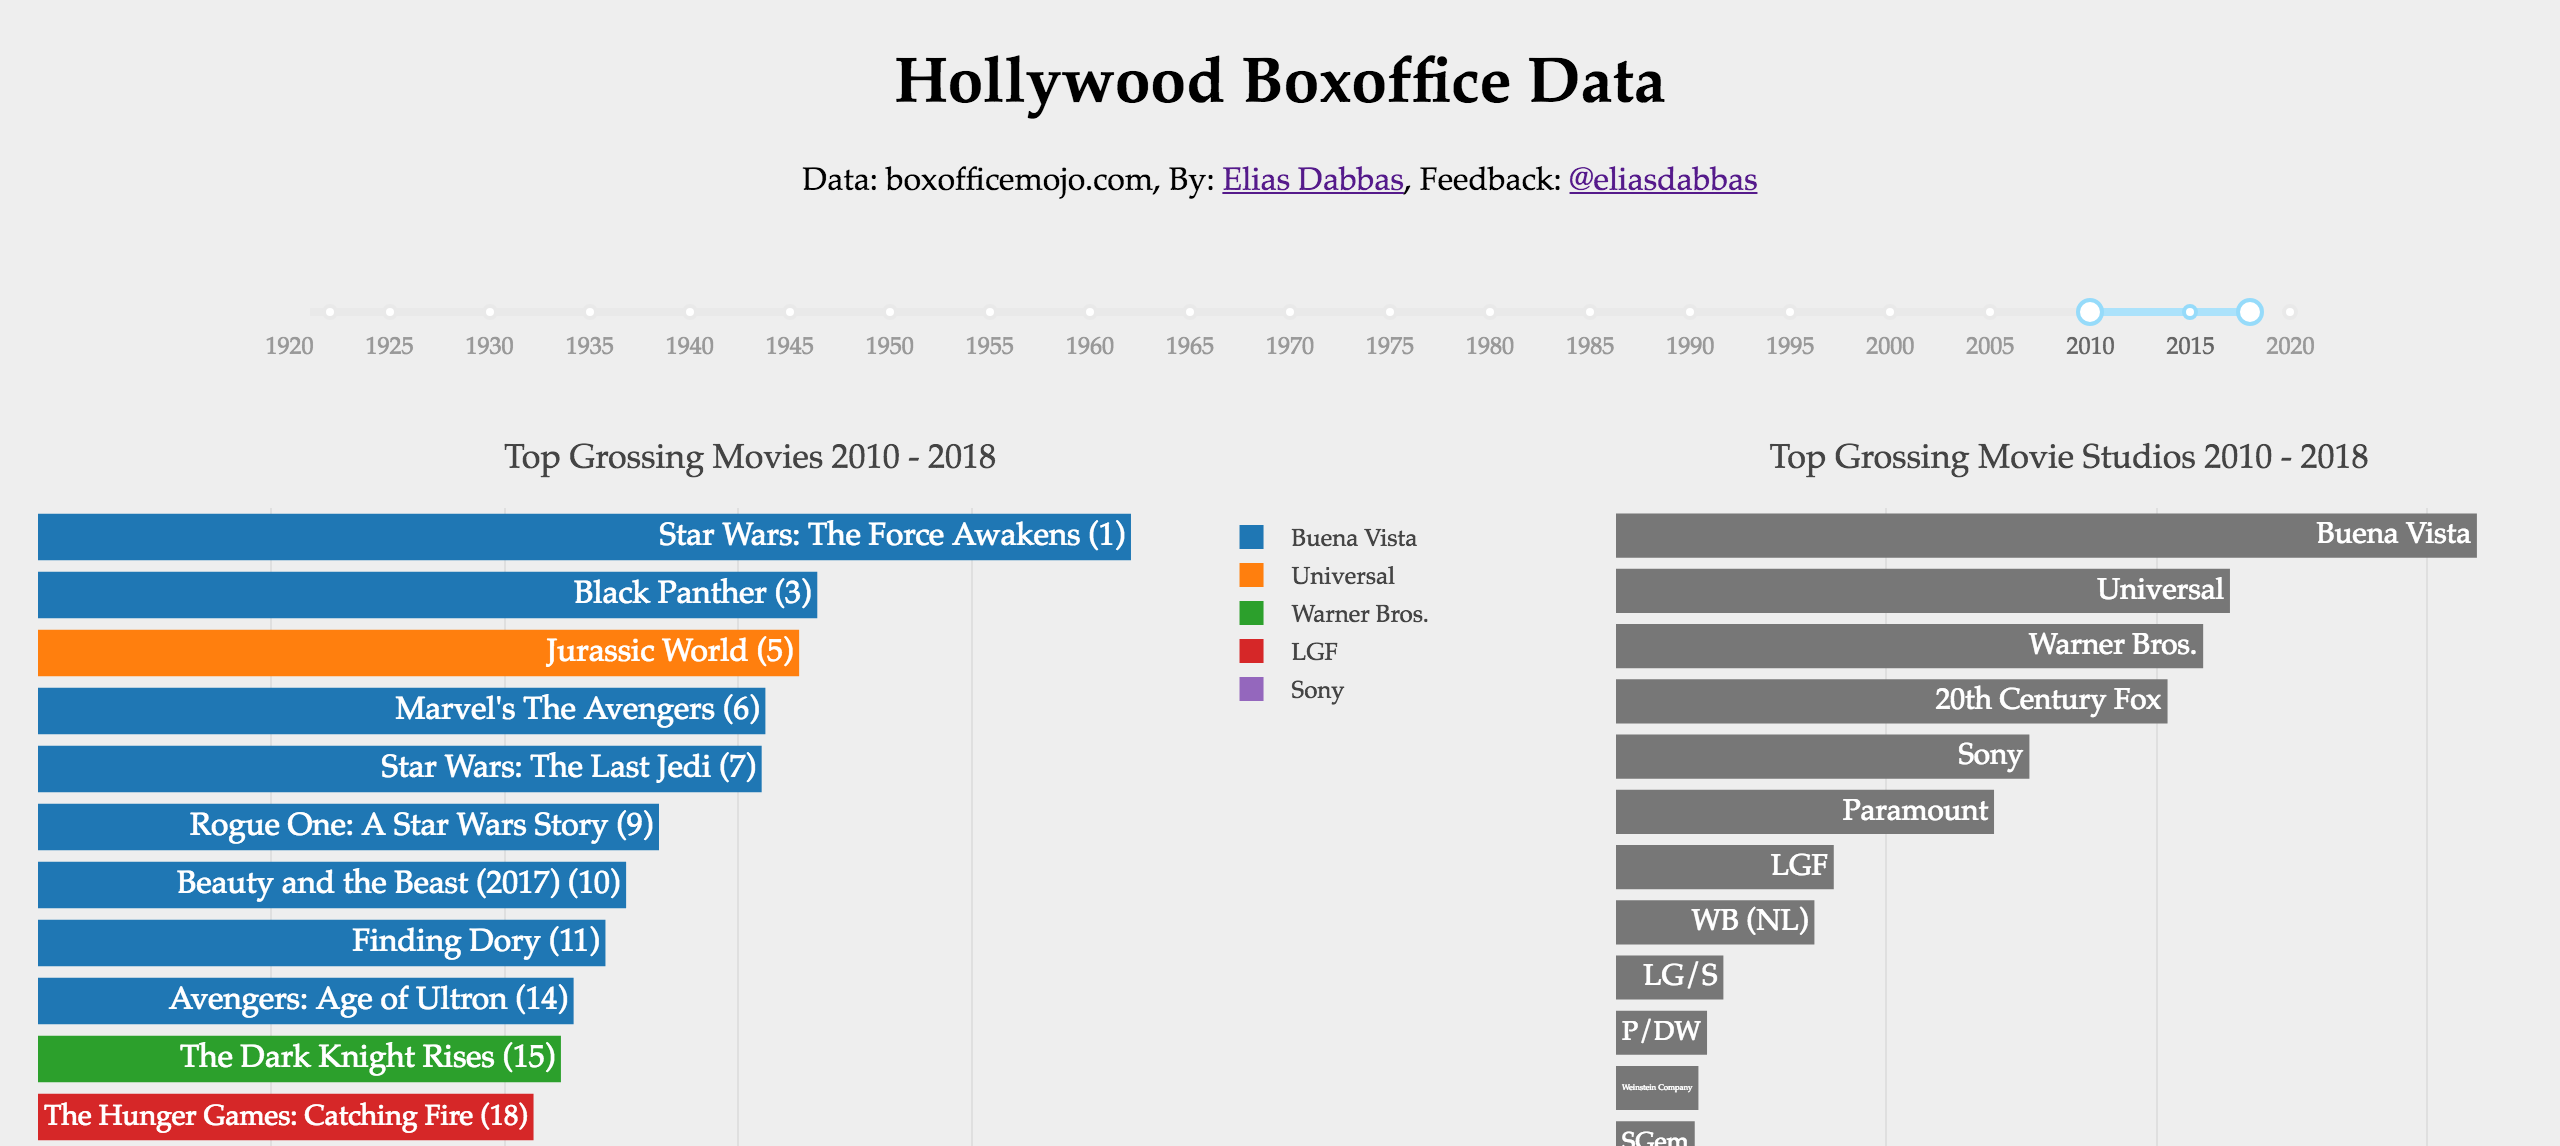Image resolution: width=2560 pixels, height=1146 pixels.
Task: Choose the 1990 slider mark
Action: click(1689, 346)
